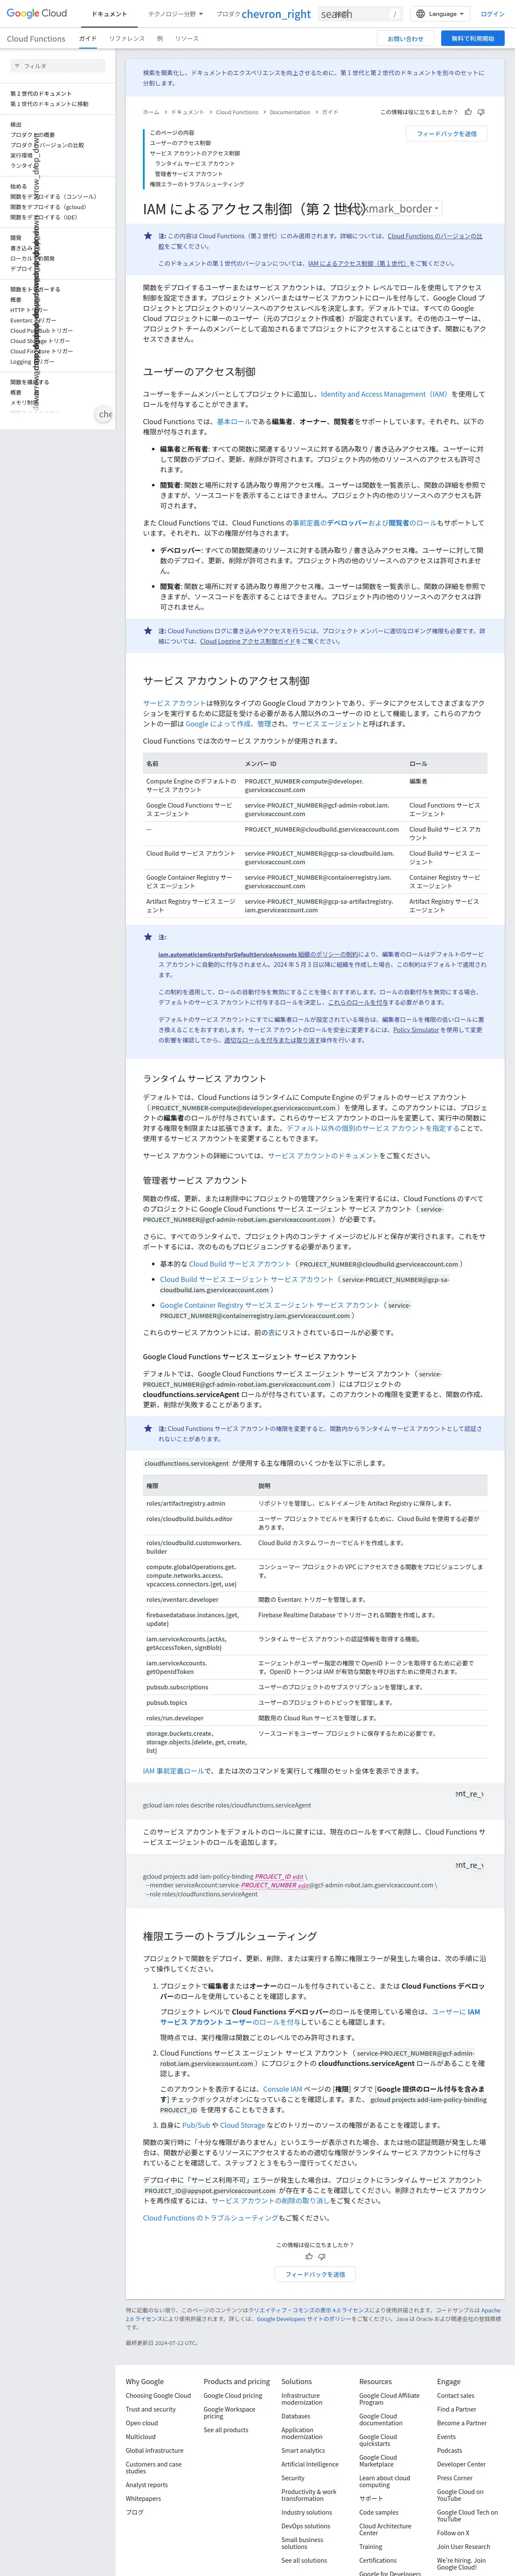Image resolution: width=515 pixels, height=2576 pixels.
Task: Open Cloud Storage トリガー sidebar item
Action: tap(40, 341)
